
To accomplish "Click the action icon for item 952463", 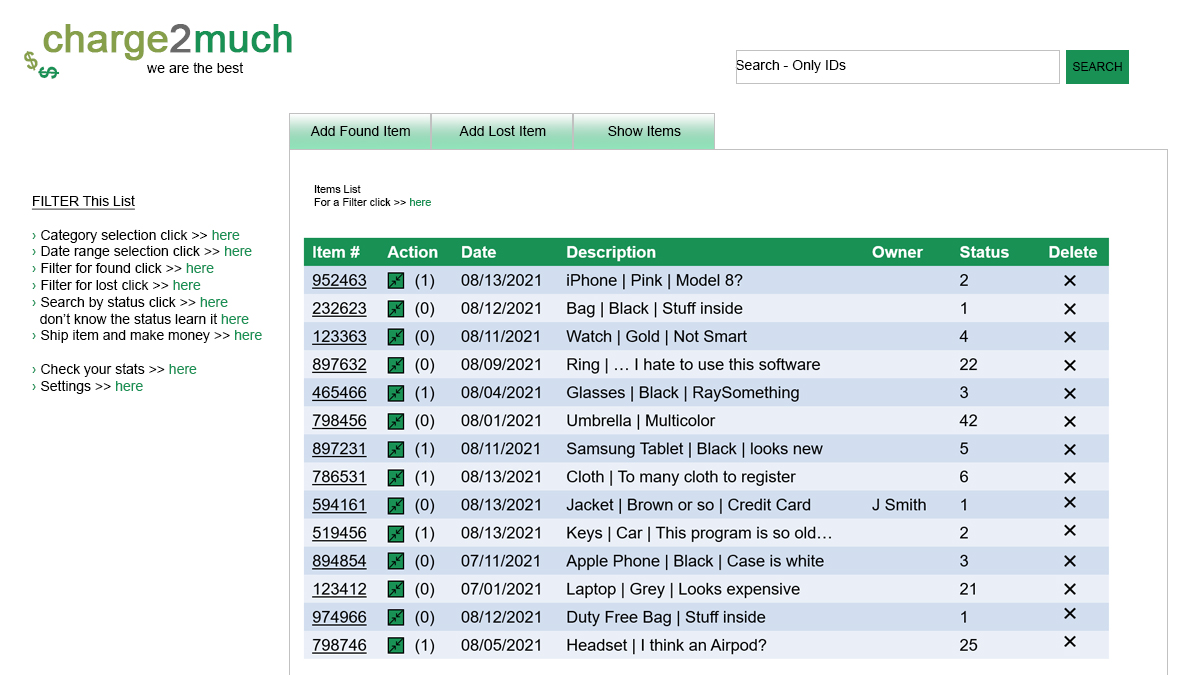I will click(x=396, y=281).
